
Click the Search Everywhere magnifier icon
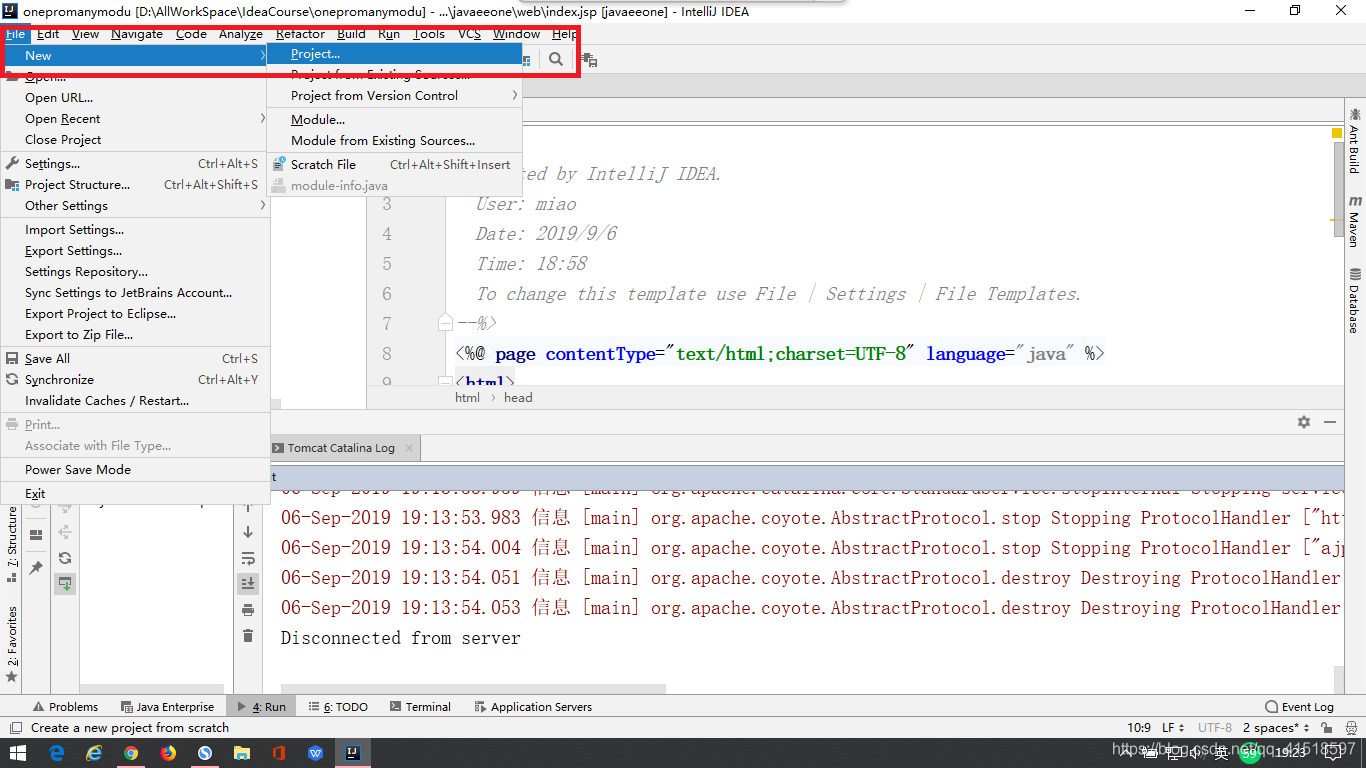(x=555, y=60)
